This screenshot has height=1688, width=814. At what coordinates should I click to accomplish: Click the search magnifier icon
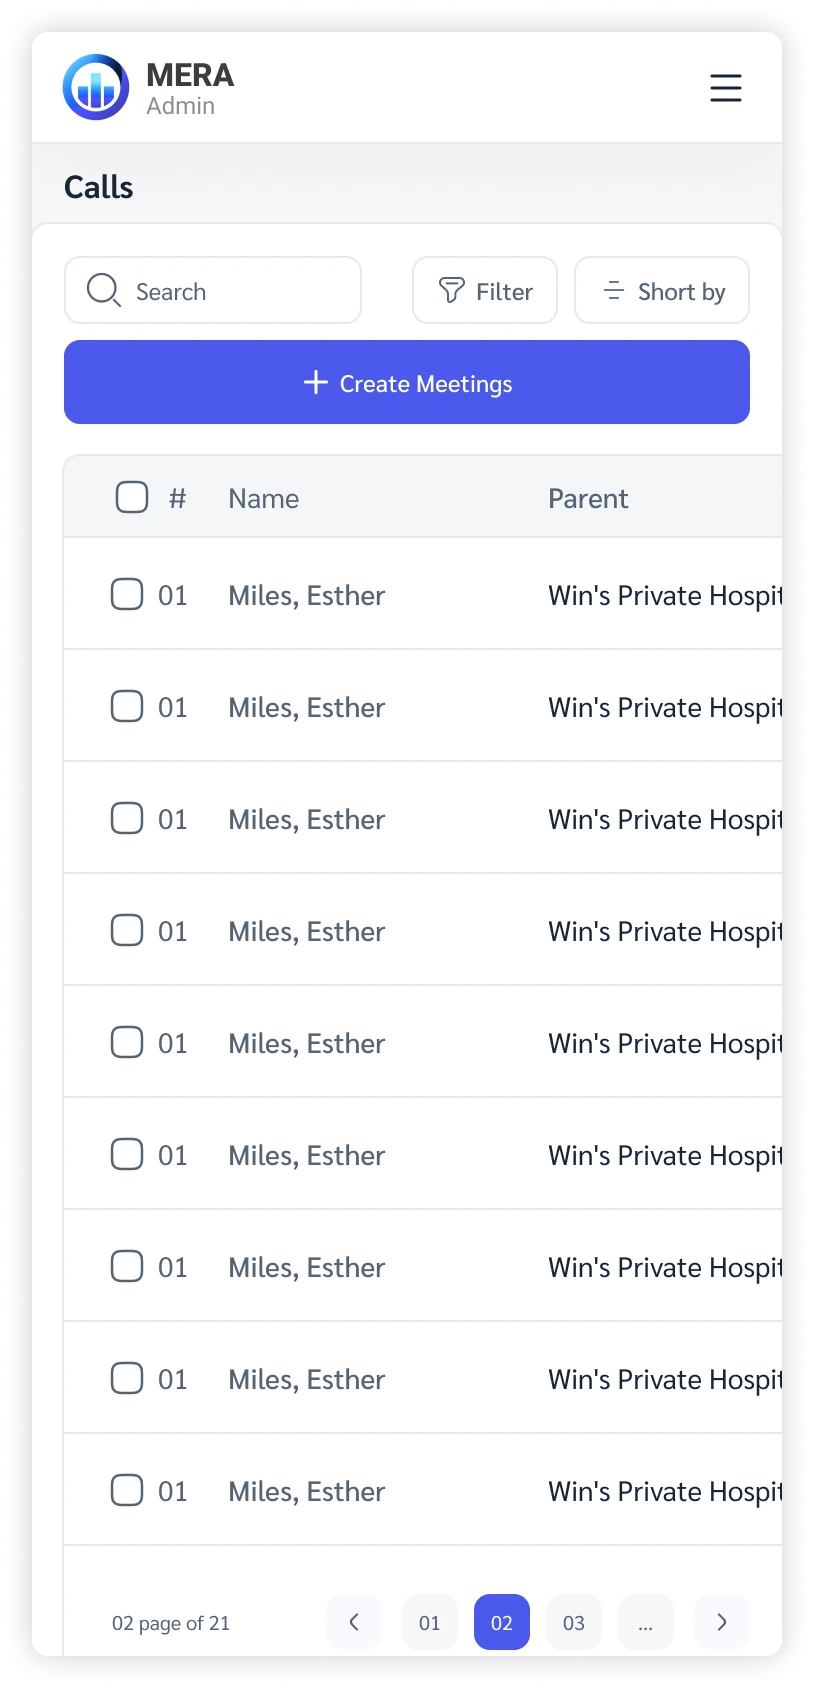pyautogui.click(x=103, y=290)
